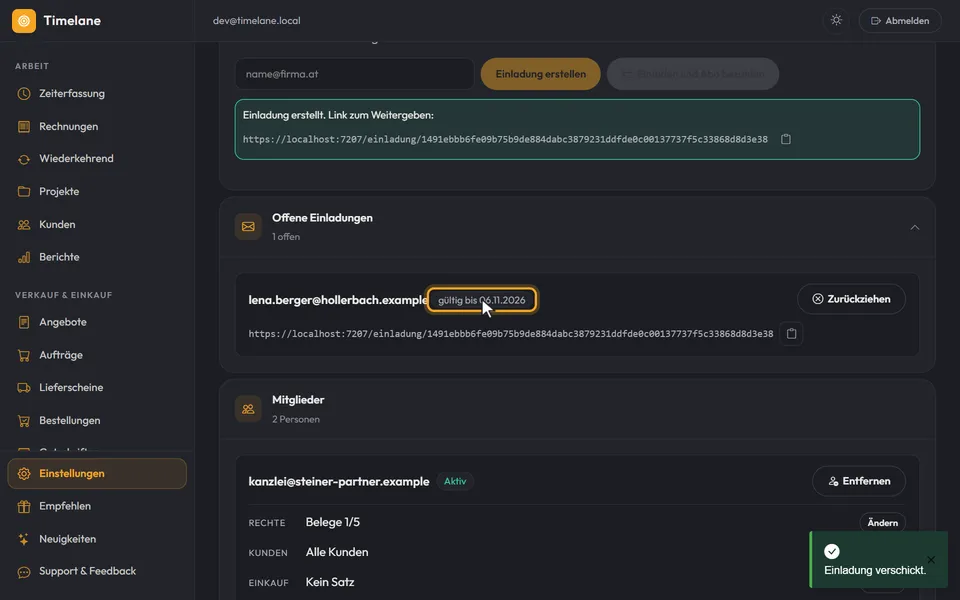960x600 pixels.
Task: Withdraw the invitation with the Zurückziehen button
Action: pos(851,299)
